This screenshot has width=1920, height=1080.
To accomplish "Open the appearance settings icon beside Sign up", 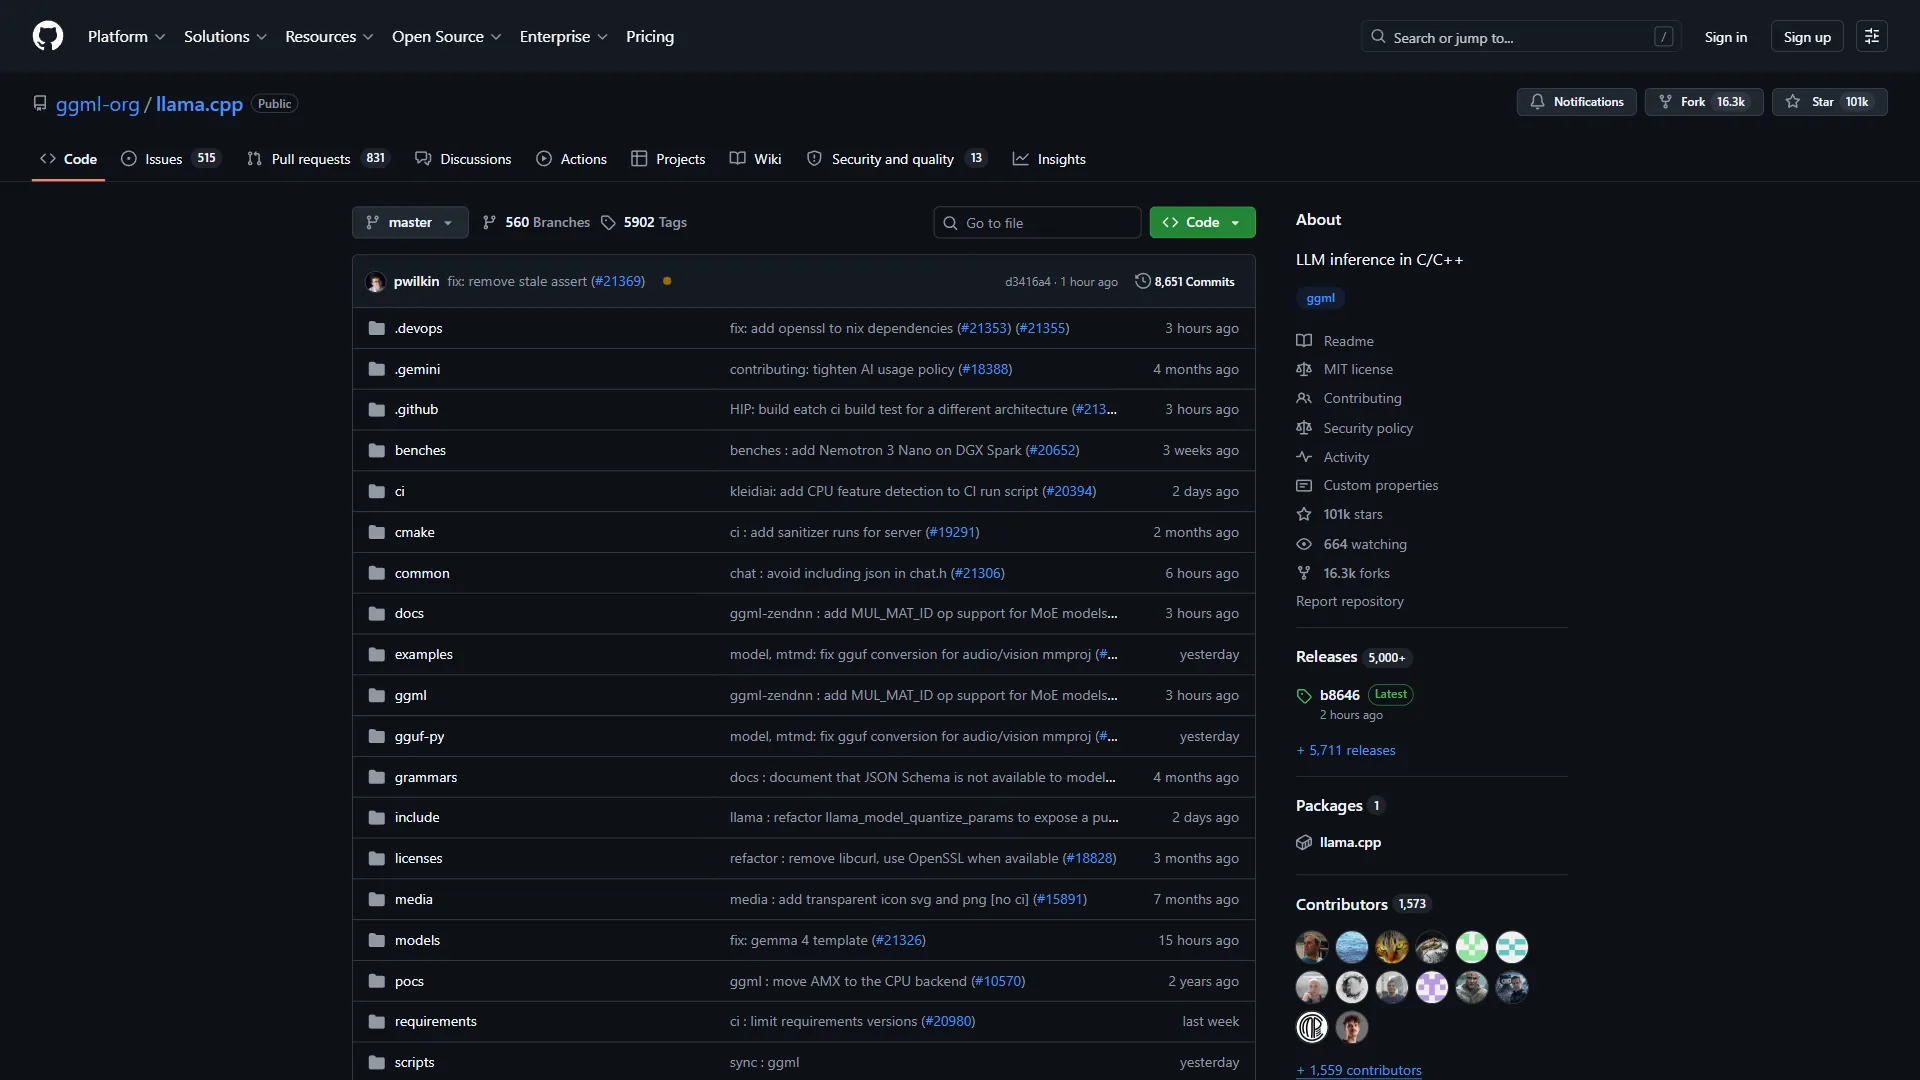I will (1871, 36).
